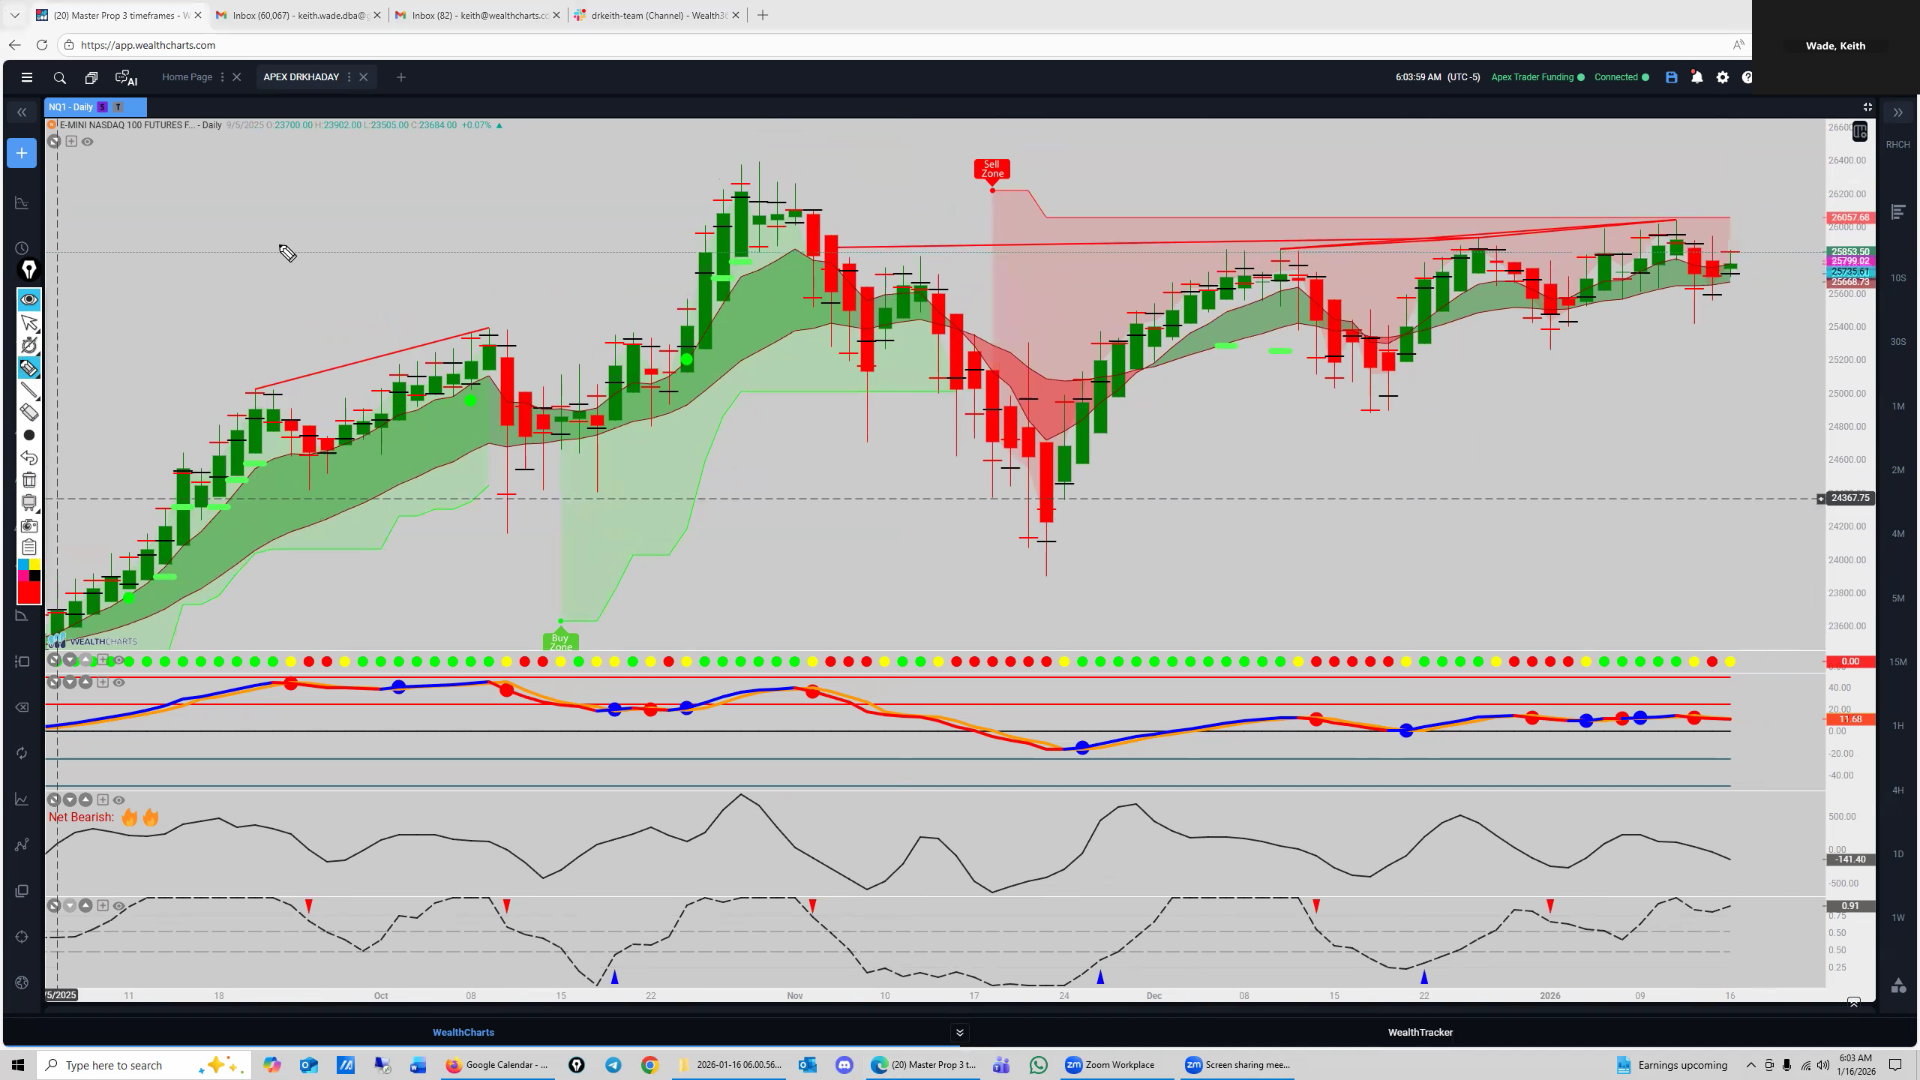Click the blue plus add button
This screenshot has height=1080, width=1920.
[x=22, y=153]
